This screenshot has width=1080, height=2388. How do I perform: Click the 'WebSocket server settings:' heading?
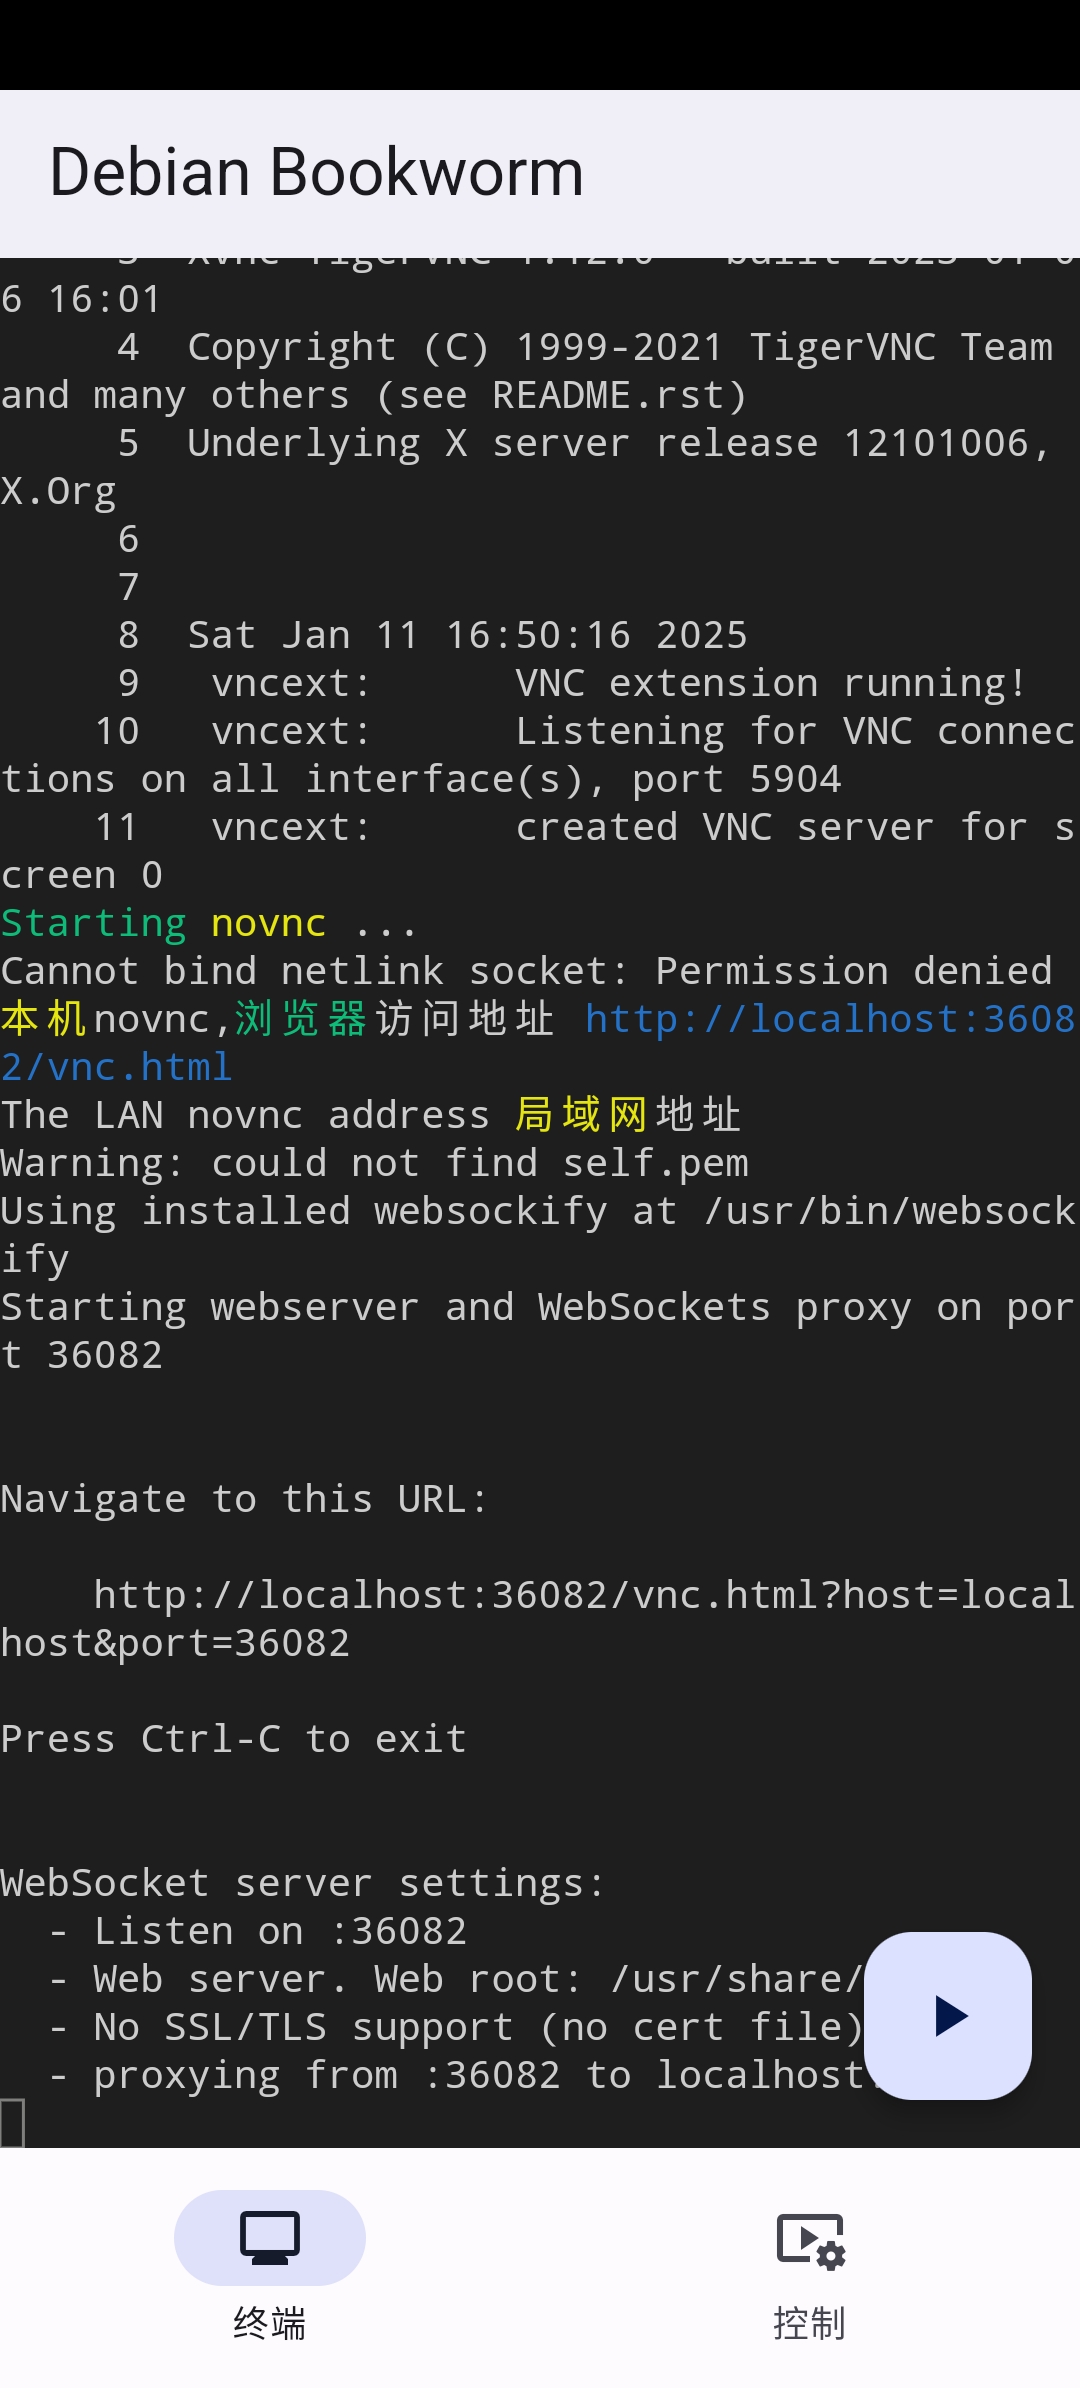[302, 1883]
